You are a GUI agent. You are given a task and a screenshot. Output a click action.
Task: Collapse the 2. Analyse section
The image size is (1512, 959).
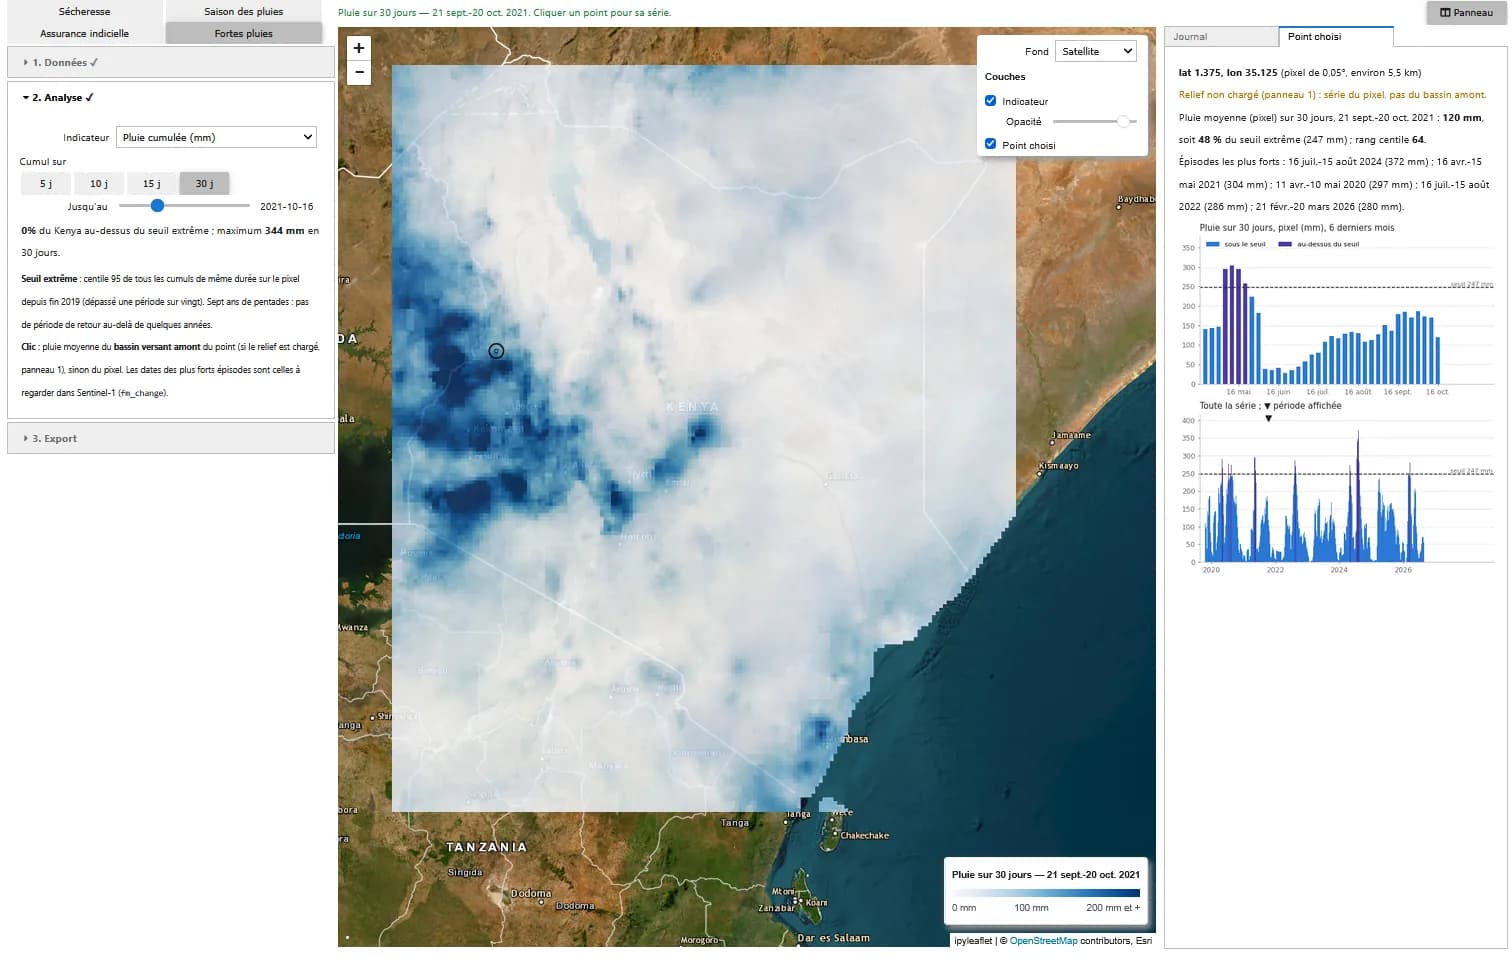pyautogui.click(x=171, y=97)
